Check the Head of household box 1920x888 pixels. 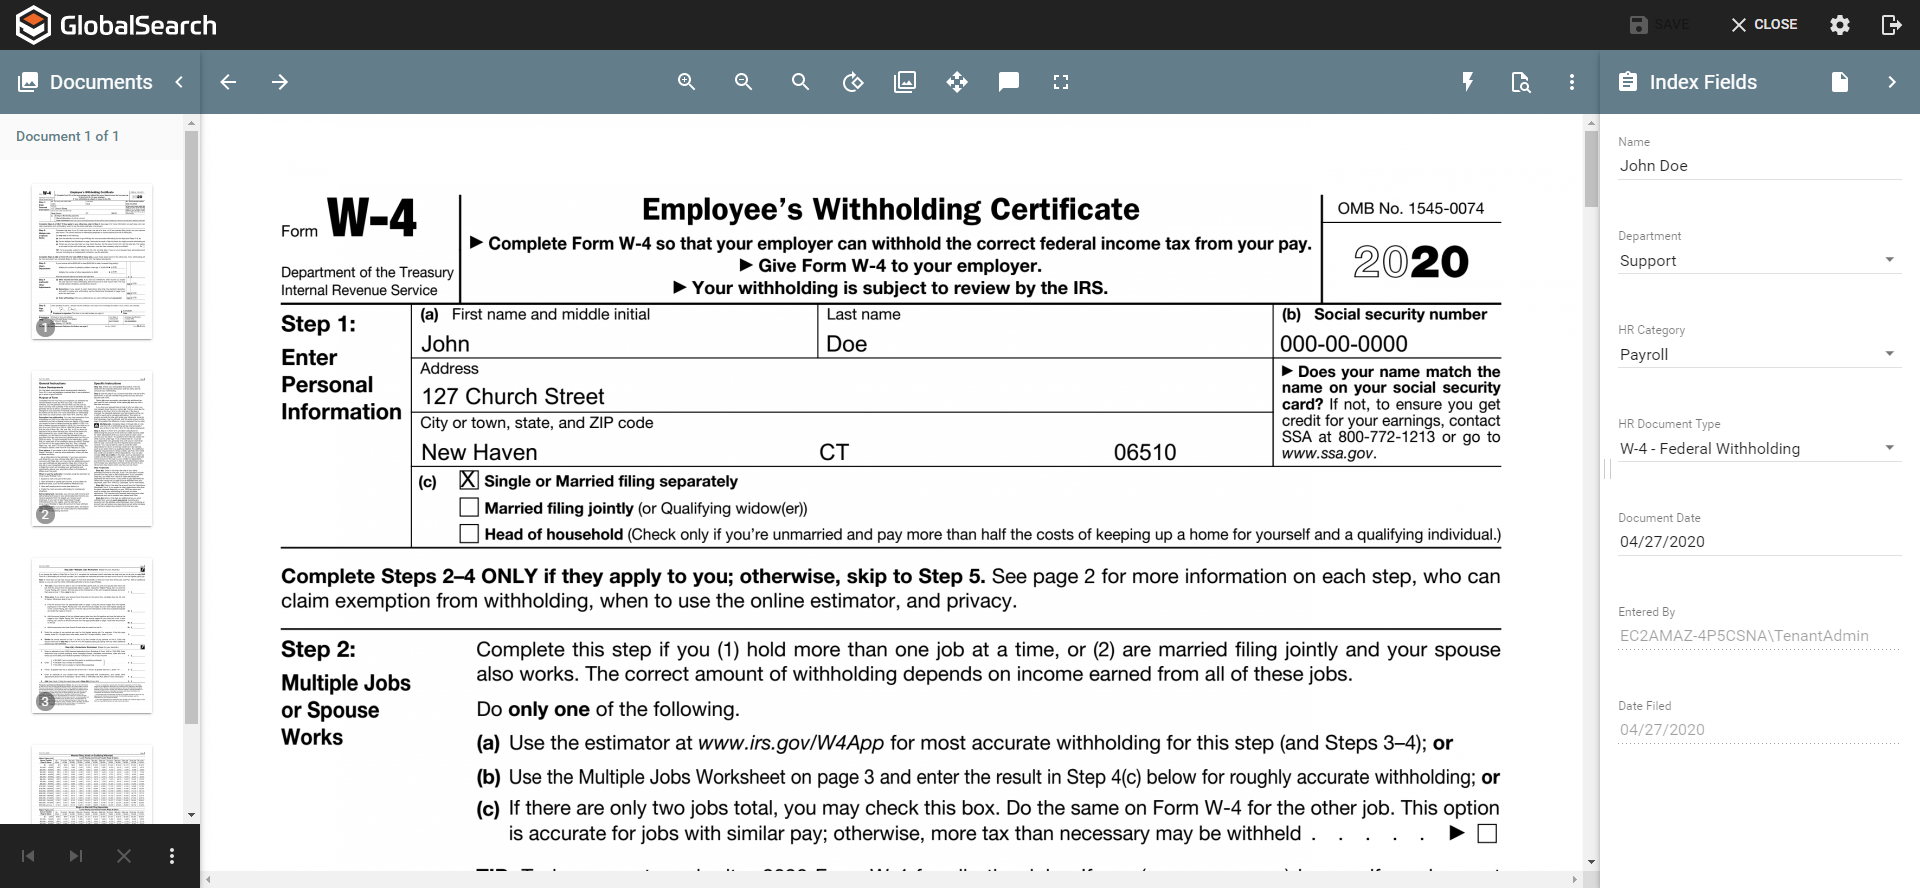click(x=469, y=534)
